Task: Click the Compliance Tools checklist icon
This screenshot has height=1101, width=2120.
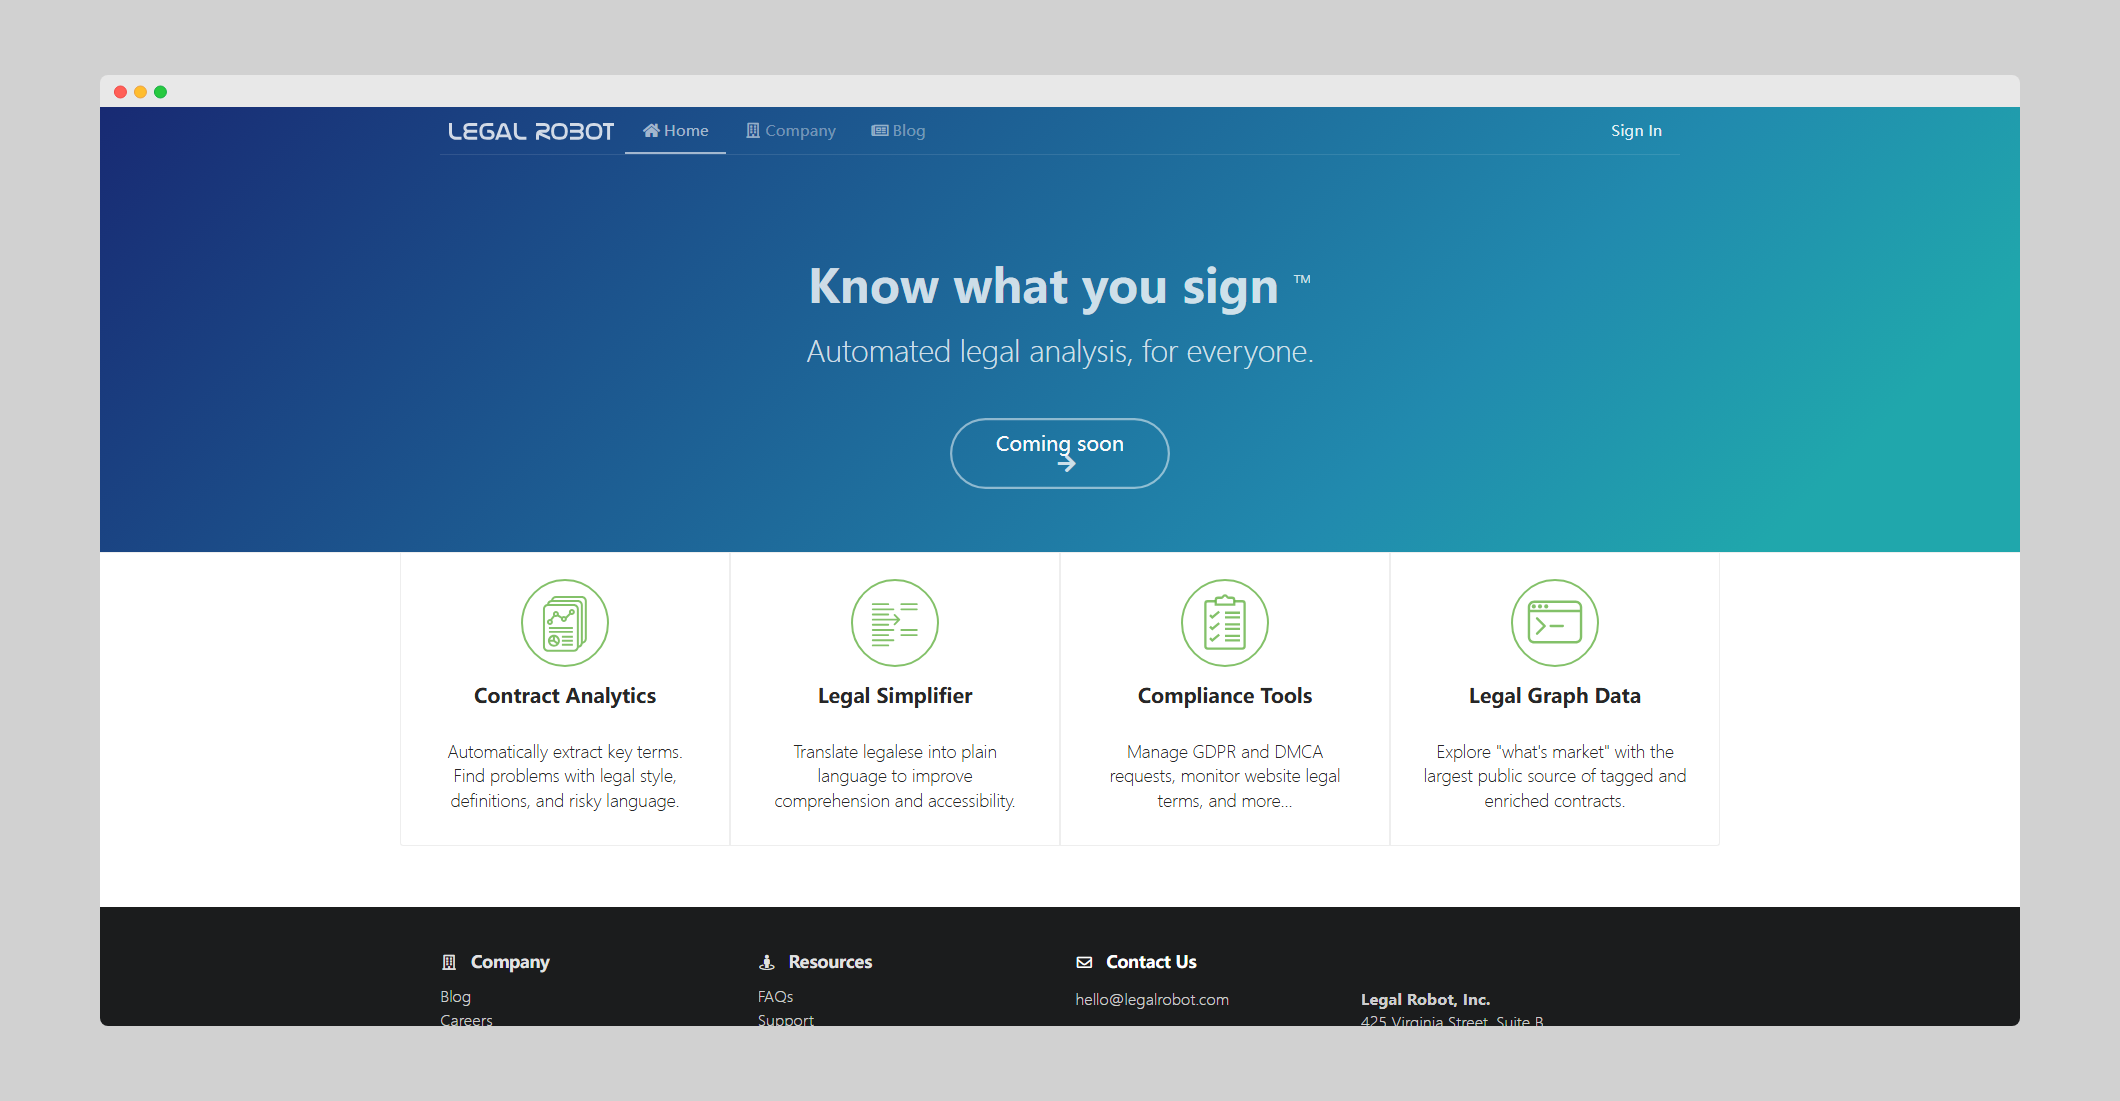Action: click(x=1225, y=623)
